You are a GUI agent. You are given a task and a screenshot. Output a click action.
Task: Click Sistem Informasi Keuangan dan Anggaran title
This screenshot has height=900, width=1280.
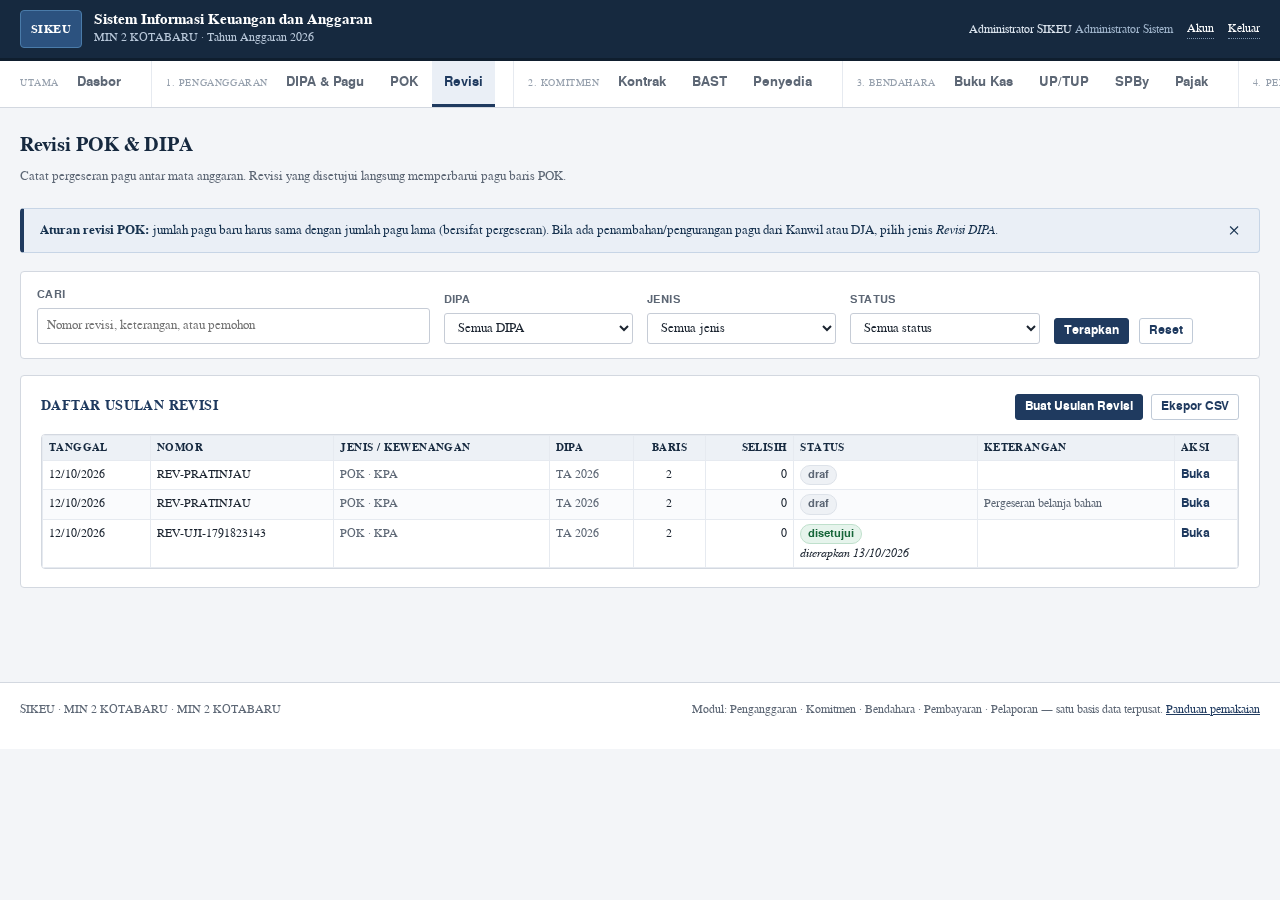pyautogui.click(x=233, y=19)
